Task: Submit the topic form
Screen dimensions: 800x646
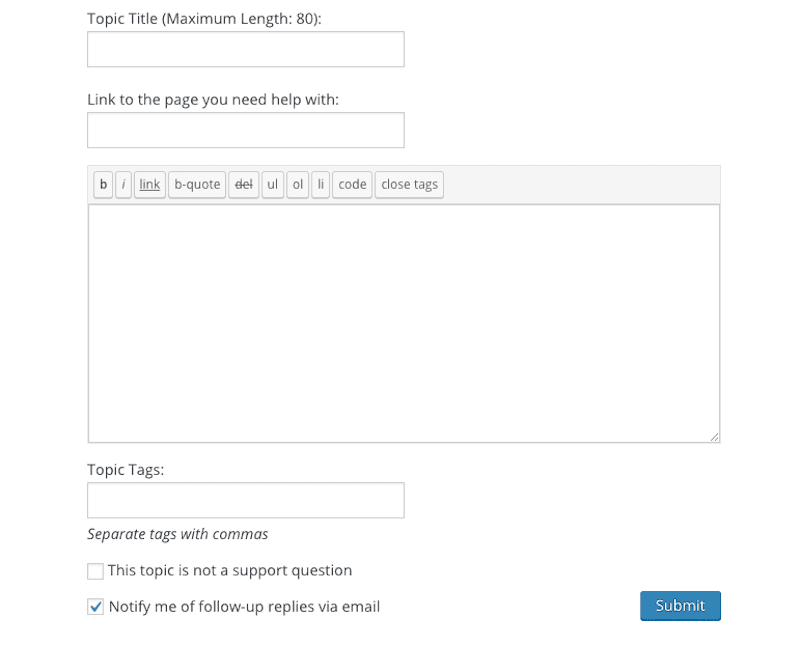Action: pyautogui.click(x=680, y=606)
